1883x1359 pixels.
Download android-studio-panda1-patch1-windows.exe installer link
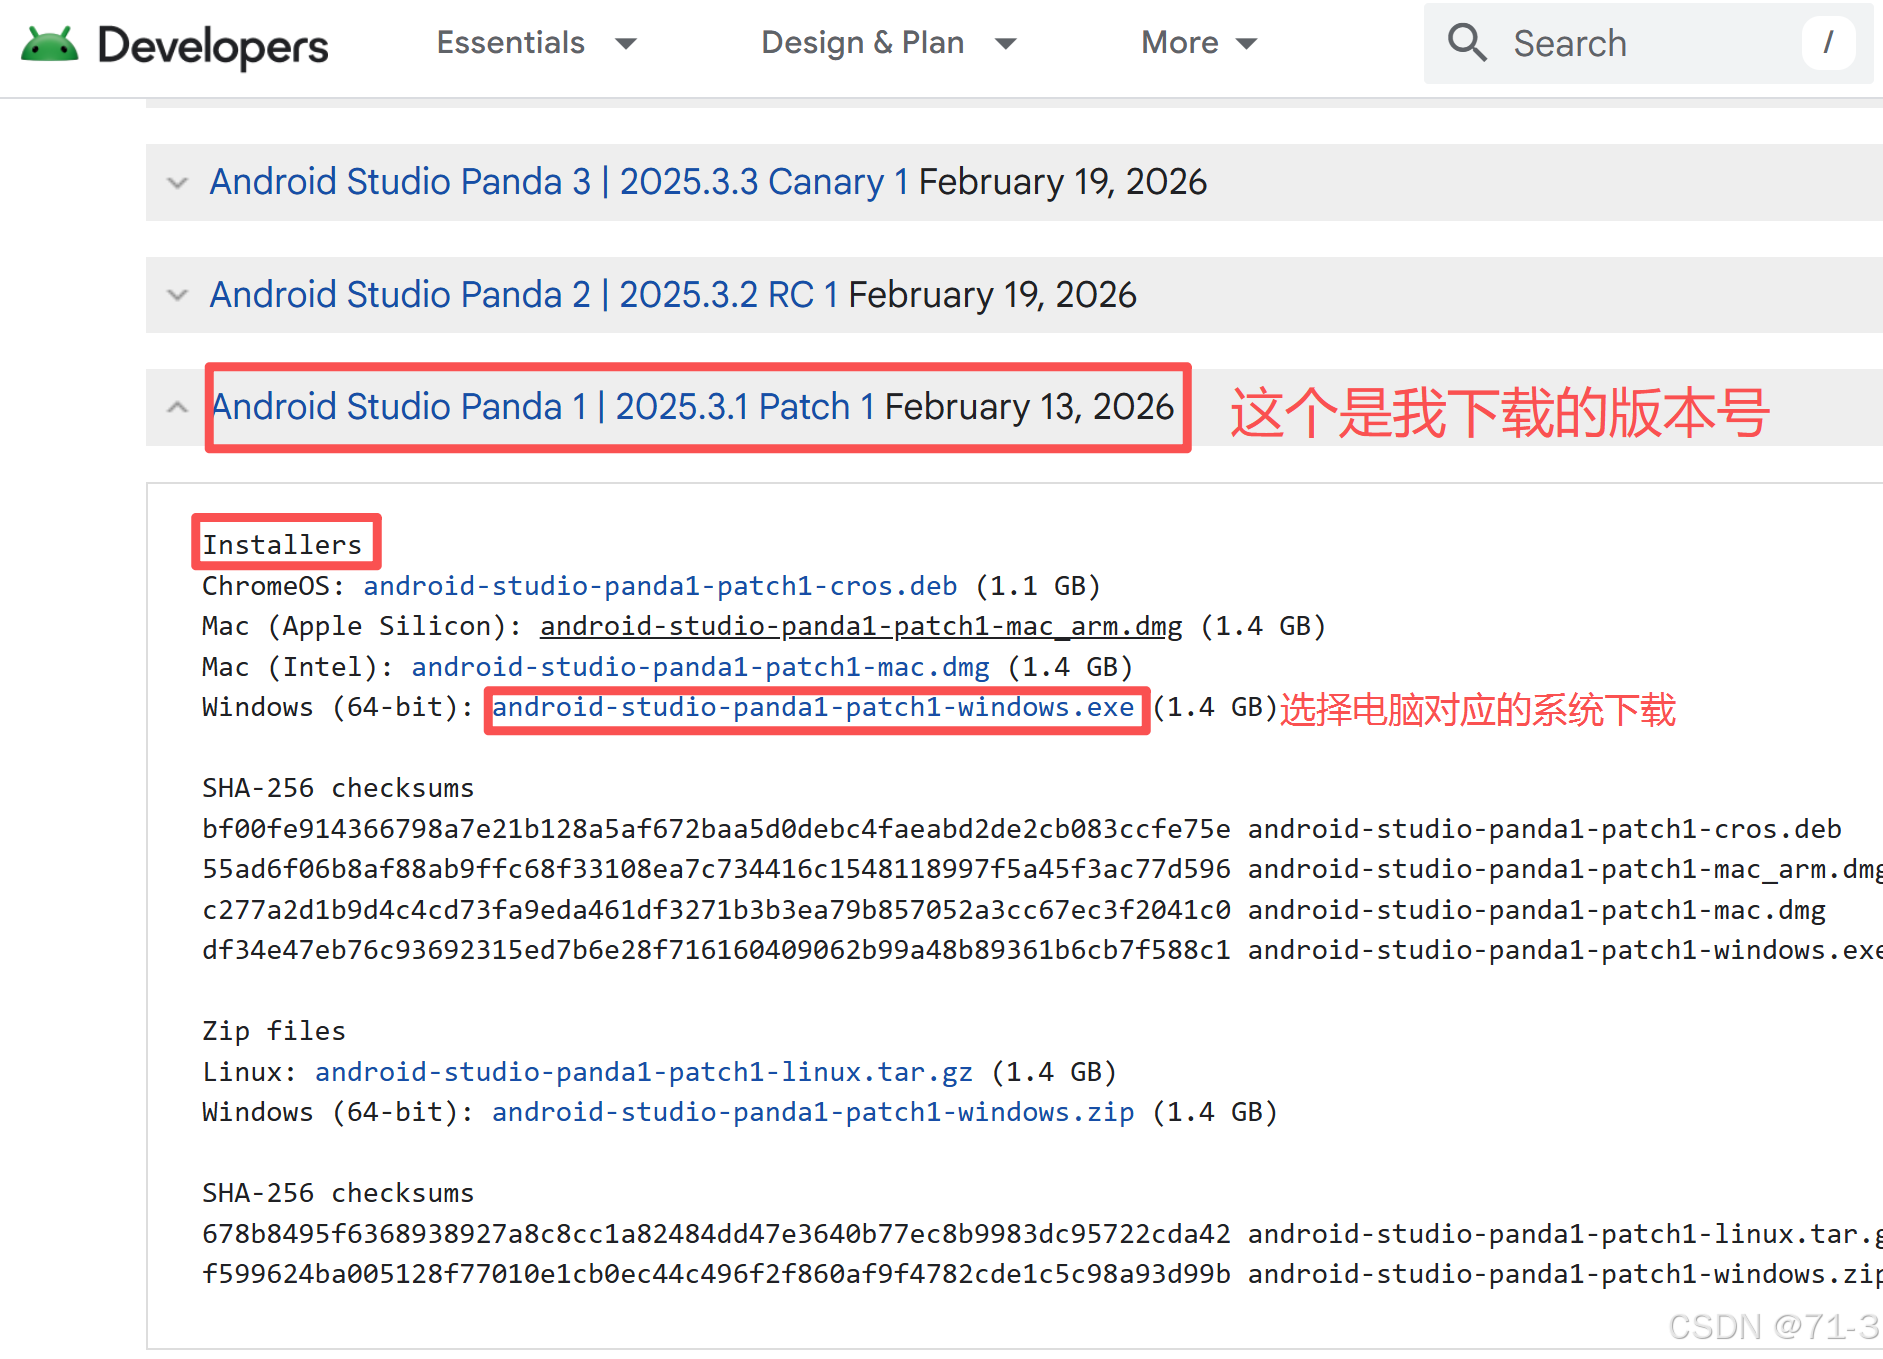[813, 708]
